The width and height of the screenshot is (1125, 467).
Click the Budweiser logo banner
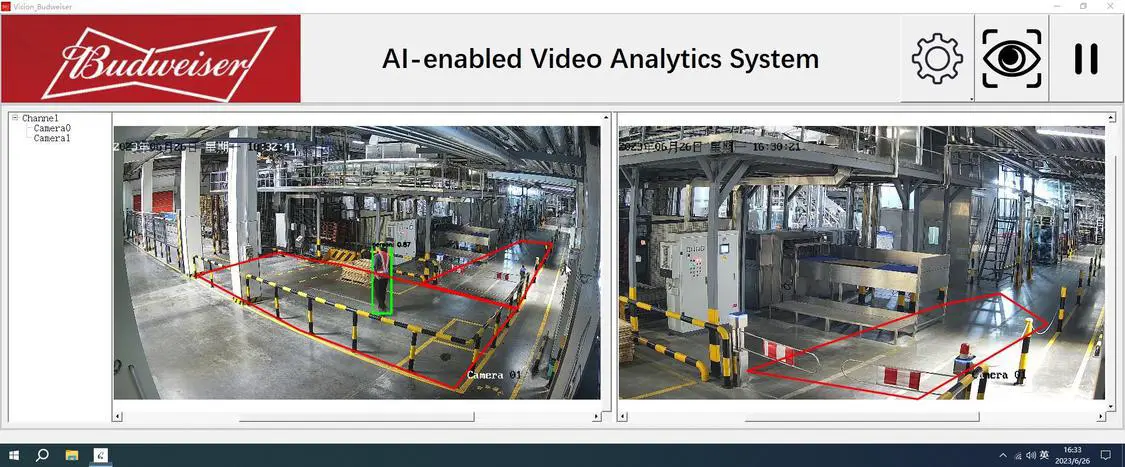pos(151,58)
